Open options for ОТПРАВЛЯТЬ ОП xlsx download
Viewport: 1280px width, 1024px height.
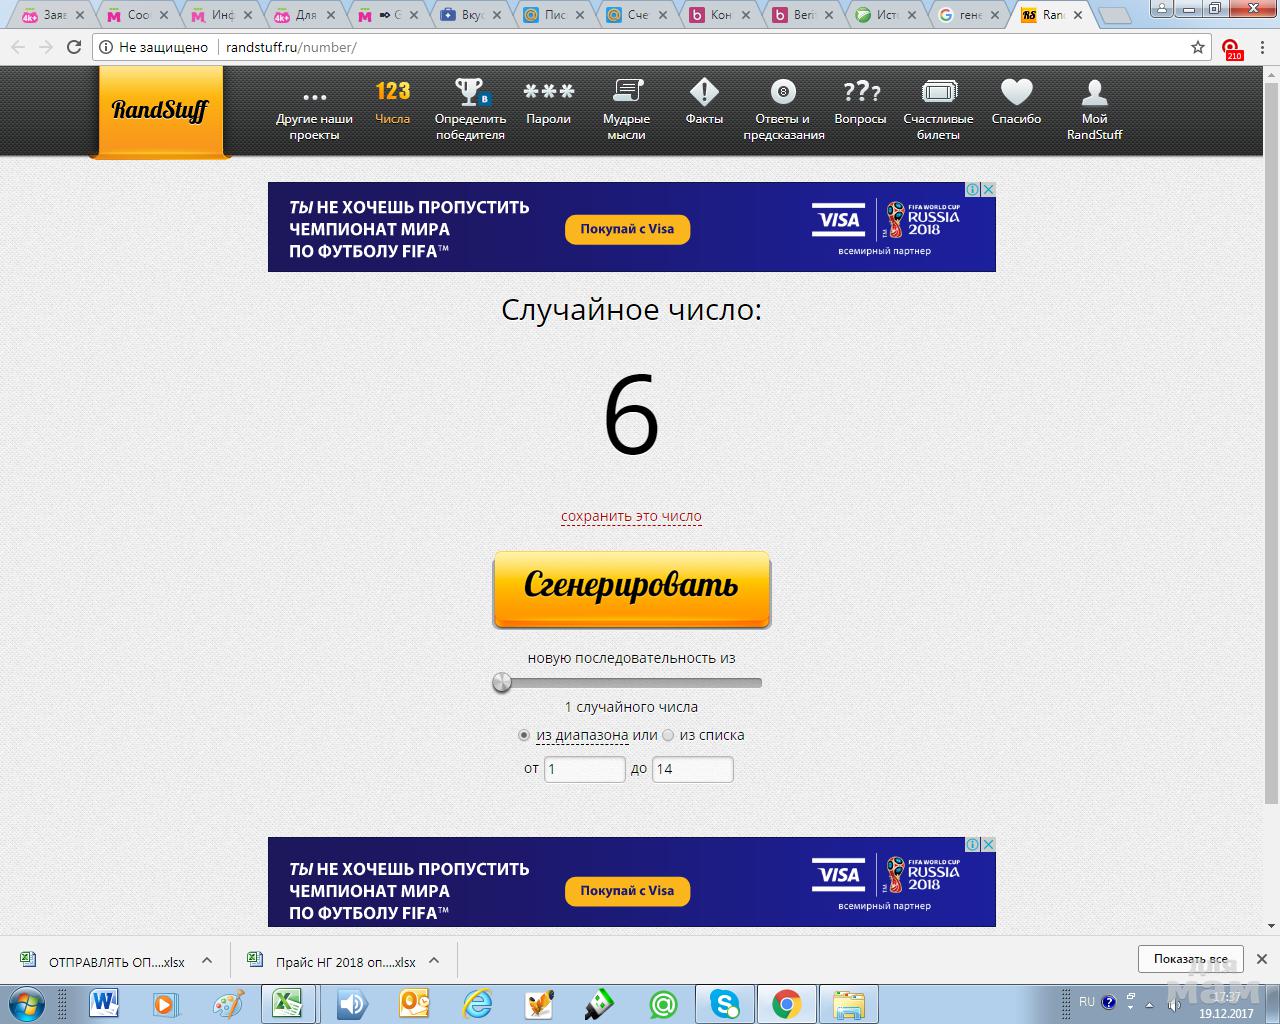(207, 961)
